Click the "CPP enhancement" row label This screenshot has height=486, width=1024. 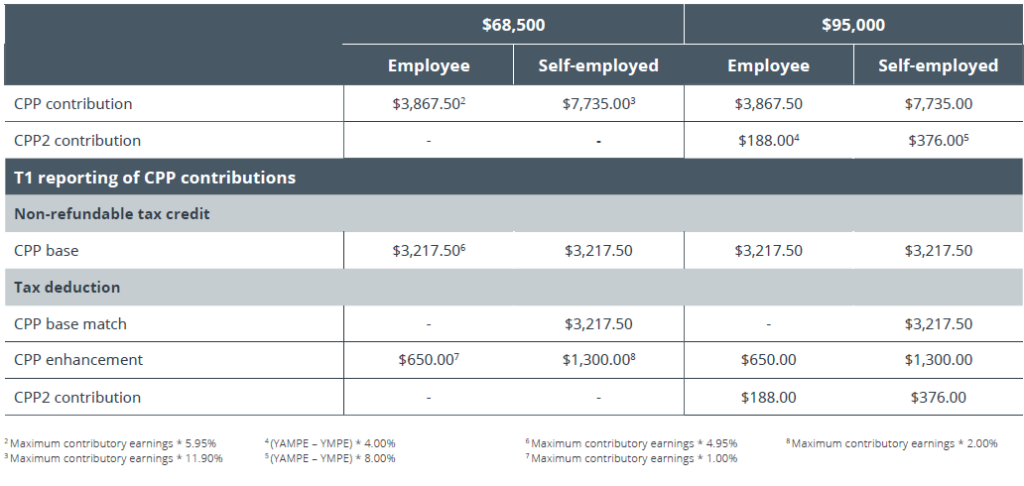point(79,360)
